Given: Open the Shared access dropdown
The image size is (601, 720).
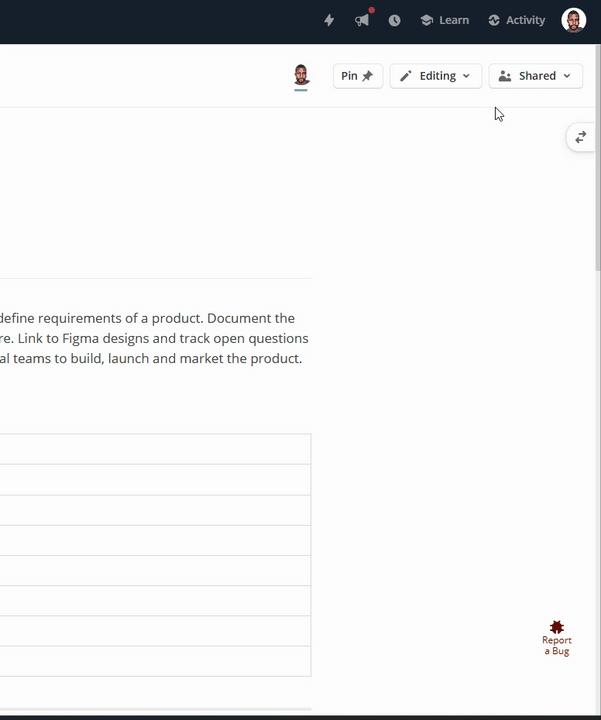Looking at the screenshot, I should [536, 76].
